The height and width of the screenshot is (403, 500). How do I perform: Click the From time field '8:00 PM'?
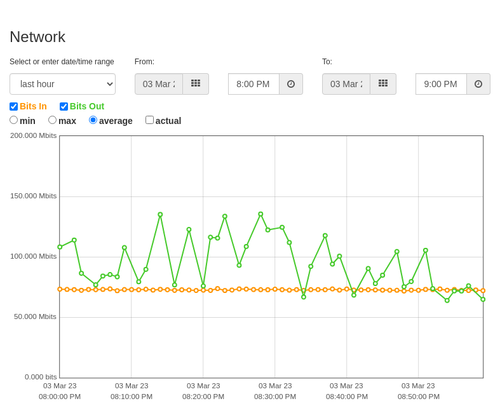click(254, 84)
